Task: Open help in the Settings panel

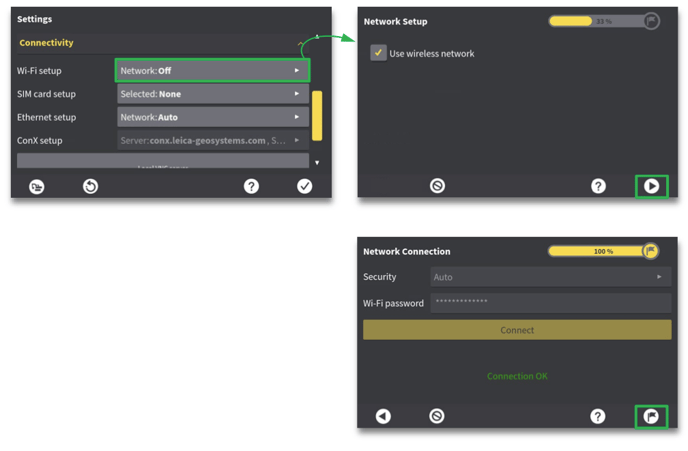Action: click(x=251, y=186)
